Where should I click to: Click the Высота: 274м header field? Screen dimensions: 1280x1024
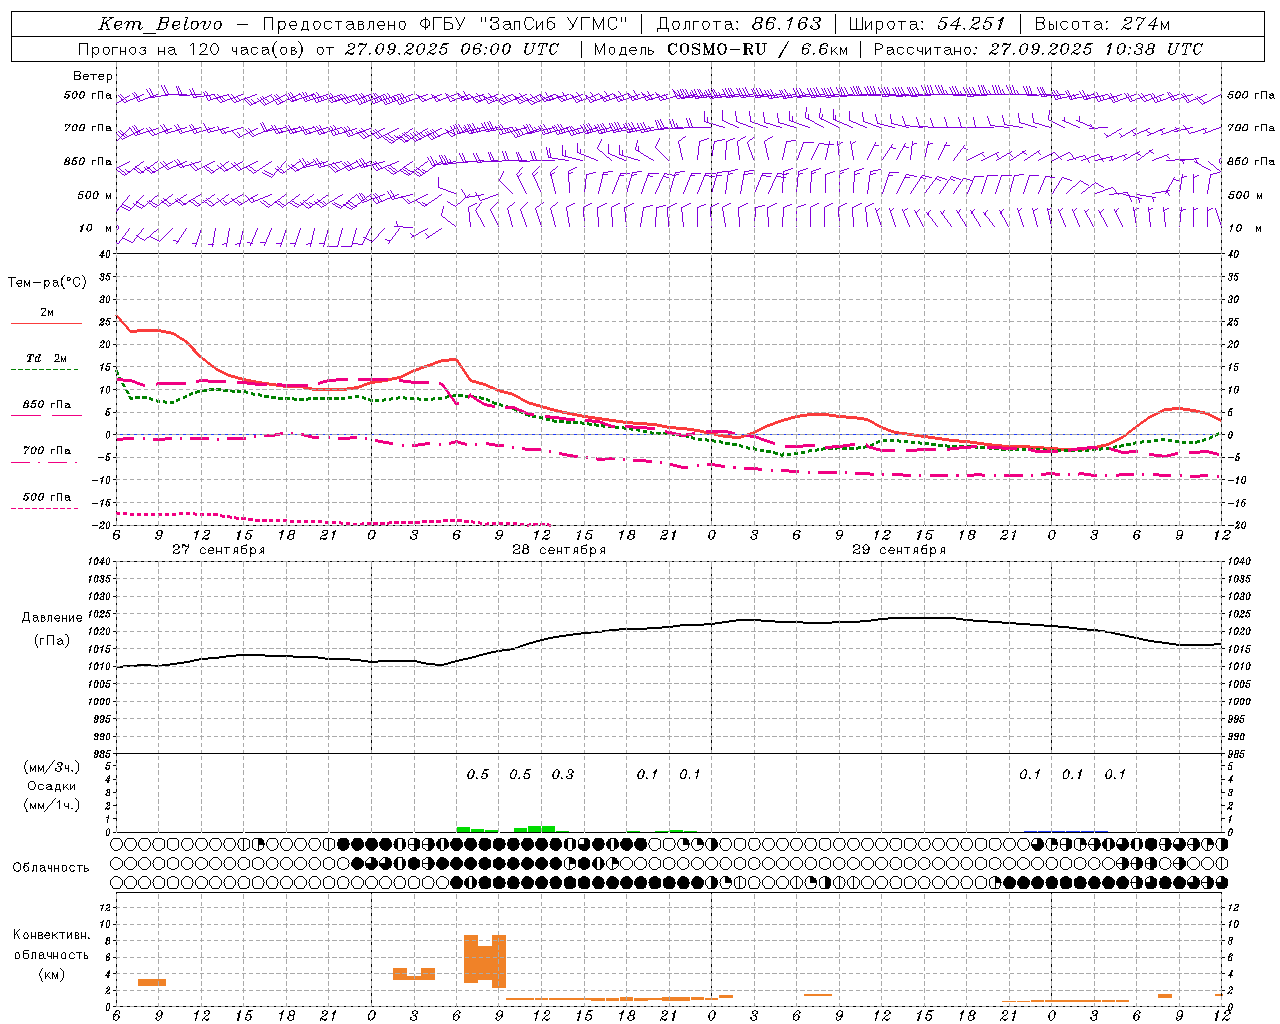[x=1102, y=24]
